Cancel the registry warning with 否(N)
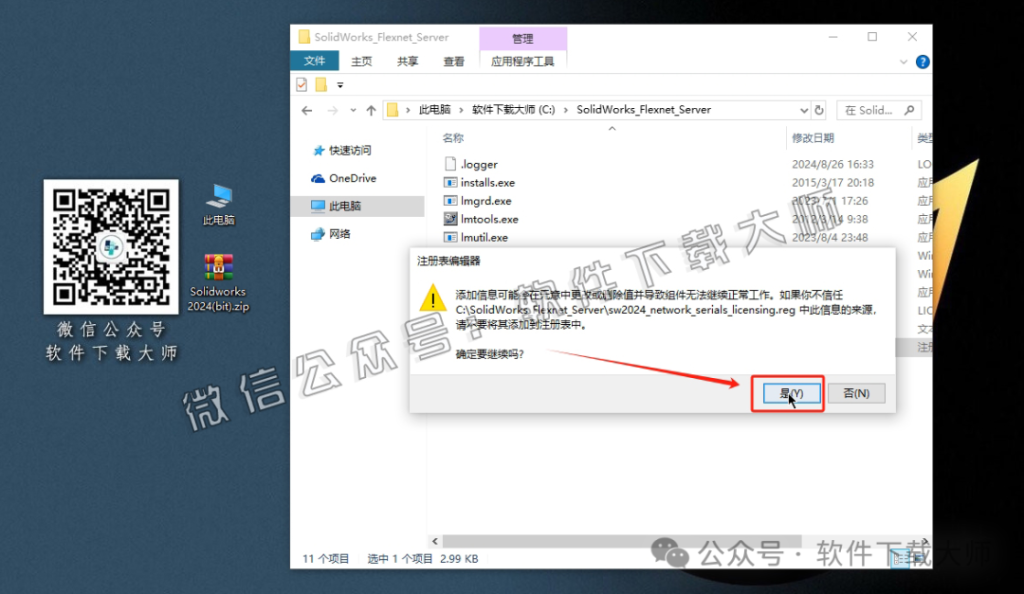1024x594 pixels. (856, 393)
